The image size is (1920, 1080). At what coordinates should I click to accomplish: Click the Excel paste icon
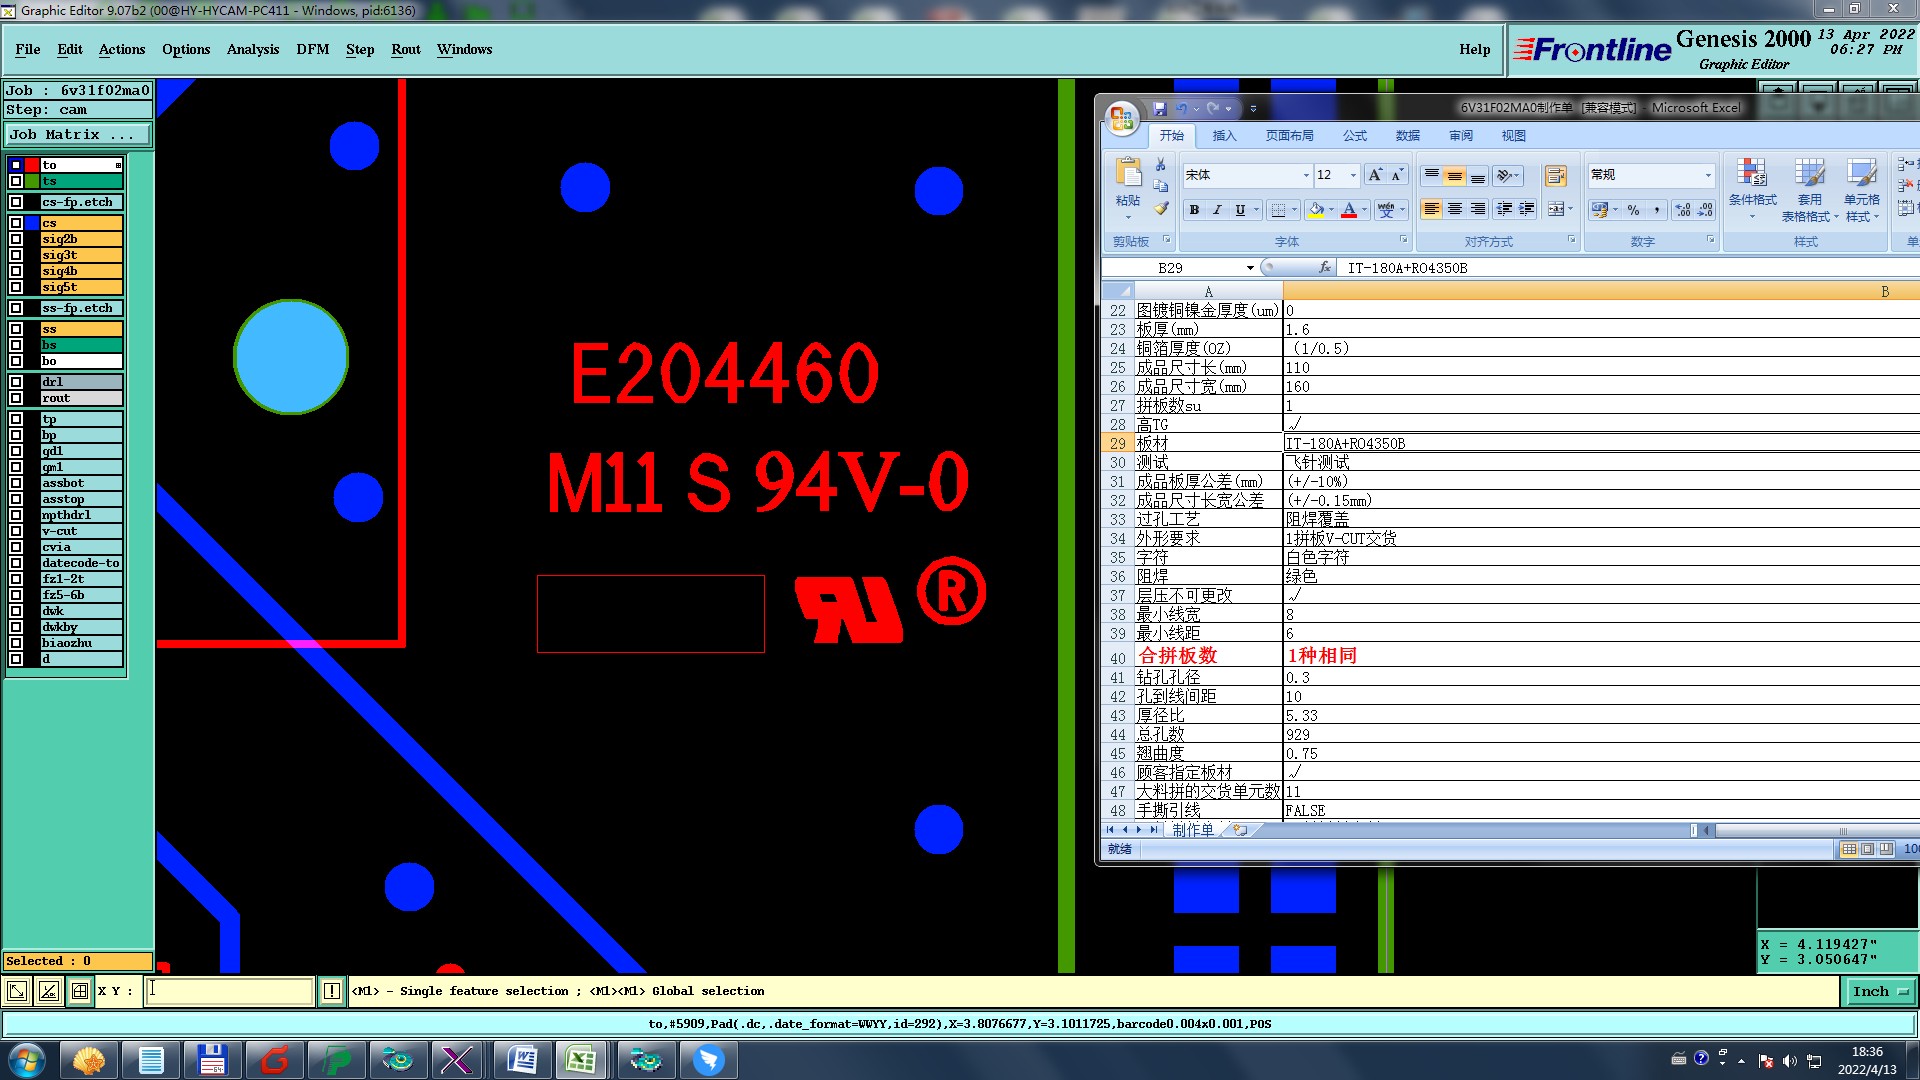(1128, 174)
